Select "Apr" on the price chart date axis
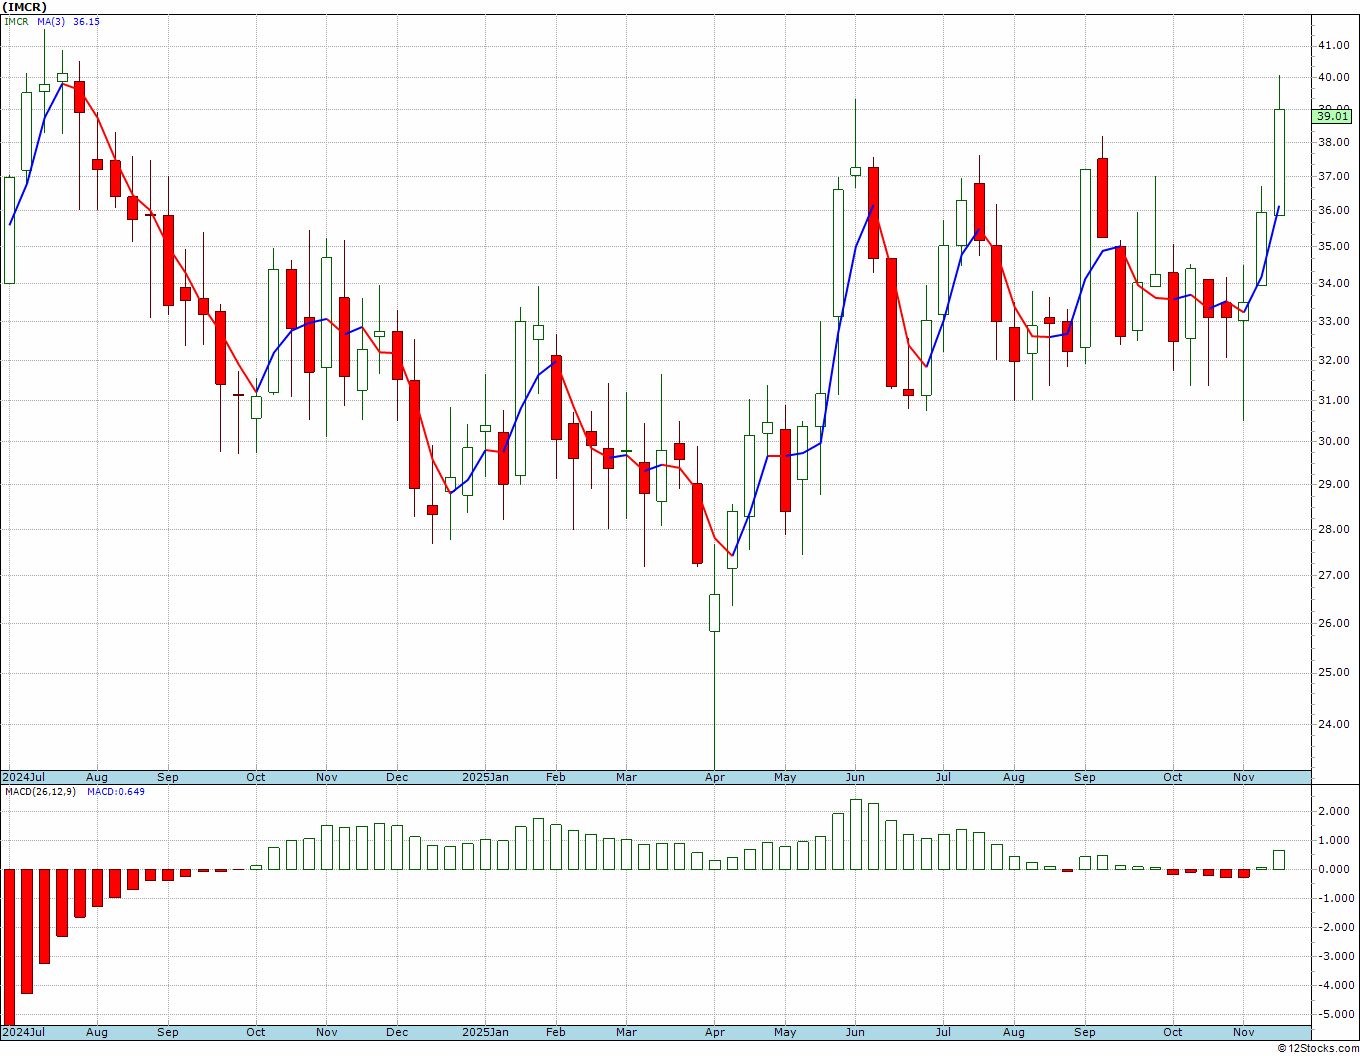The width and height of the screenshot is (1360, 1056). pos(714,777)
